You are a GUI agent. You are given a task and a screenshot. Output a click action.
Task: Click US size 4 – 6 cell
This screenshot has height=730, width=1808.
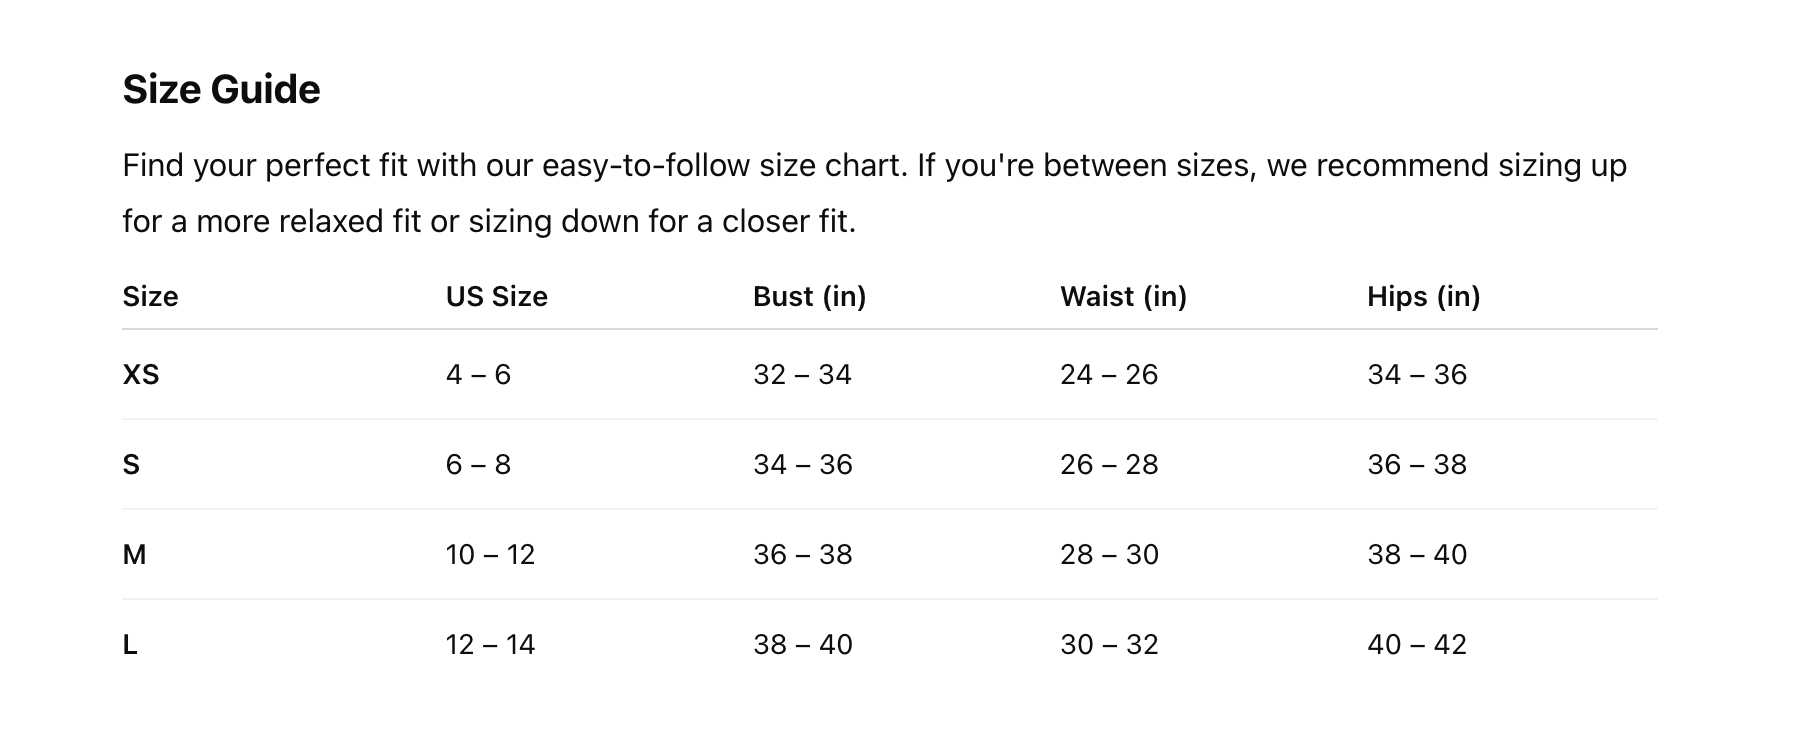[x=478, y=375]
